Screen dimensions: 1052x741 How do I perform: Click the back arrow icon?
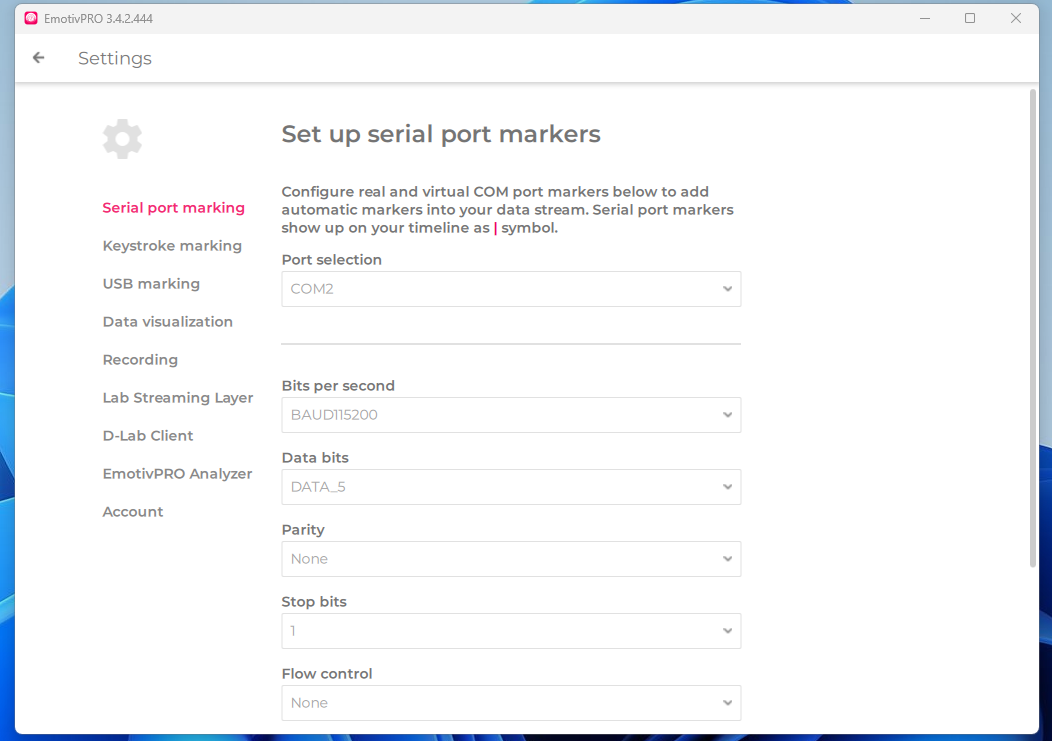point(39,58)
